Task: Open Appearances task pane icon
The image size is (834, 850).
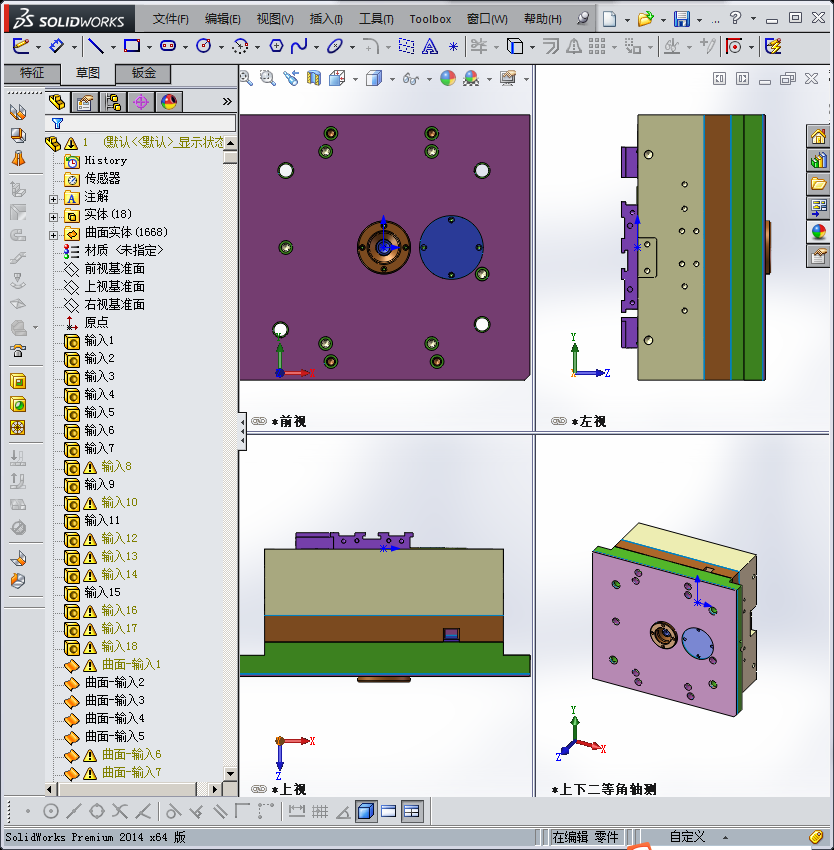Action: pyautogui.click(x=818, y=232)
